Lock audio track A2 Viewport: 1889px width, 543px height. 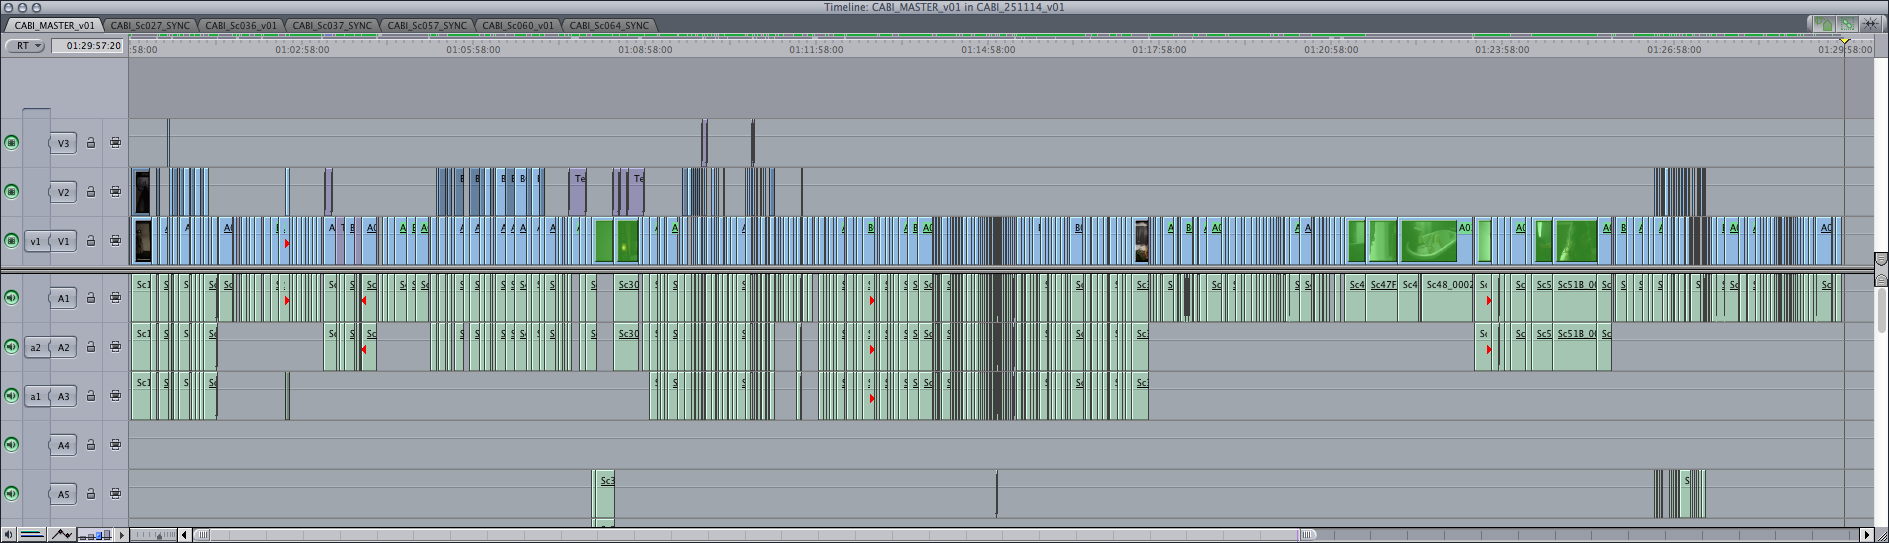(91, 346)
